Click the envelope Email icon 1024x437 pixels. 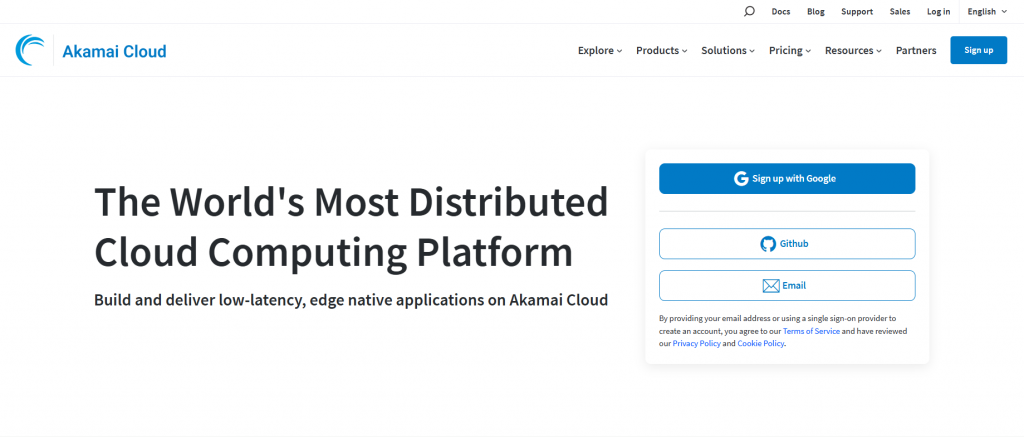pos(770,286)
